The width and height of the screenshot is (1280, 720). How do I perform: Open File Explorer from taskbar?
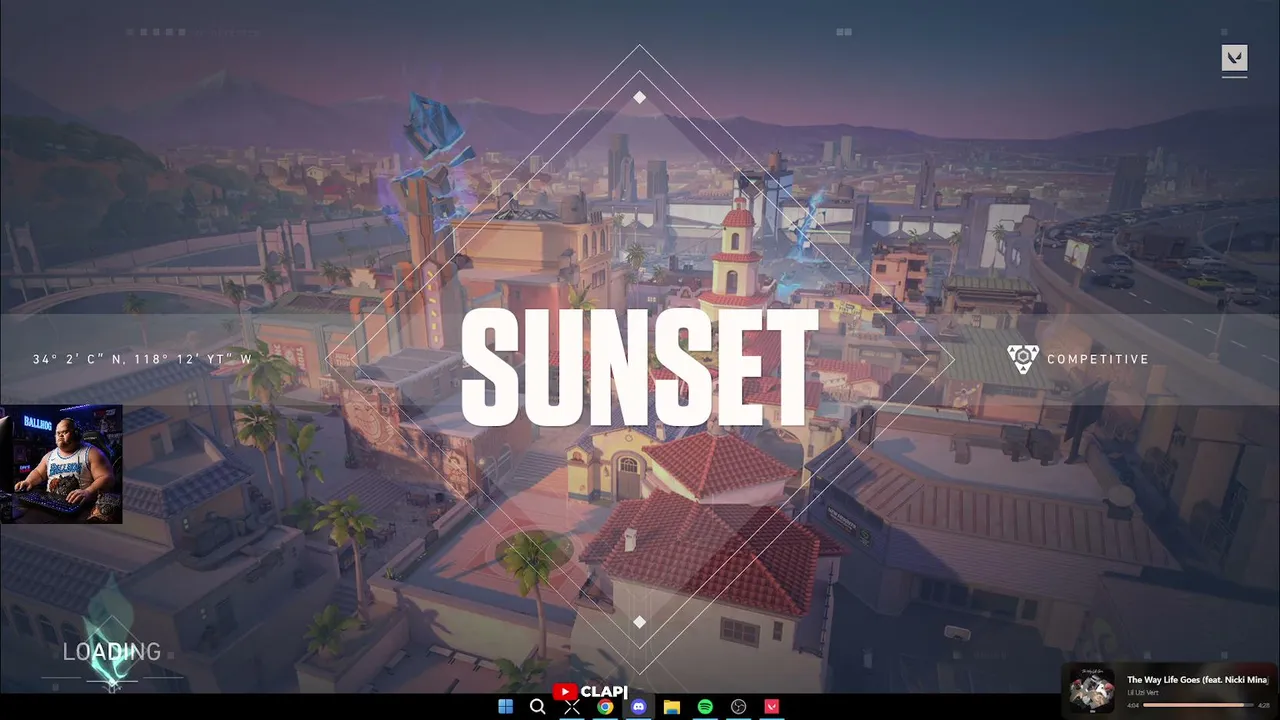click(x=672, y=707)
